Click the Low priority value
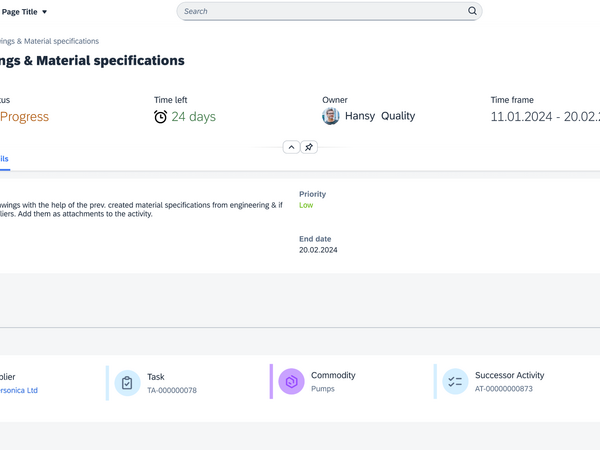Screen dimensions: 600x450 click(x=306, y=205)
